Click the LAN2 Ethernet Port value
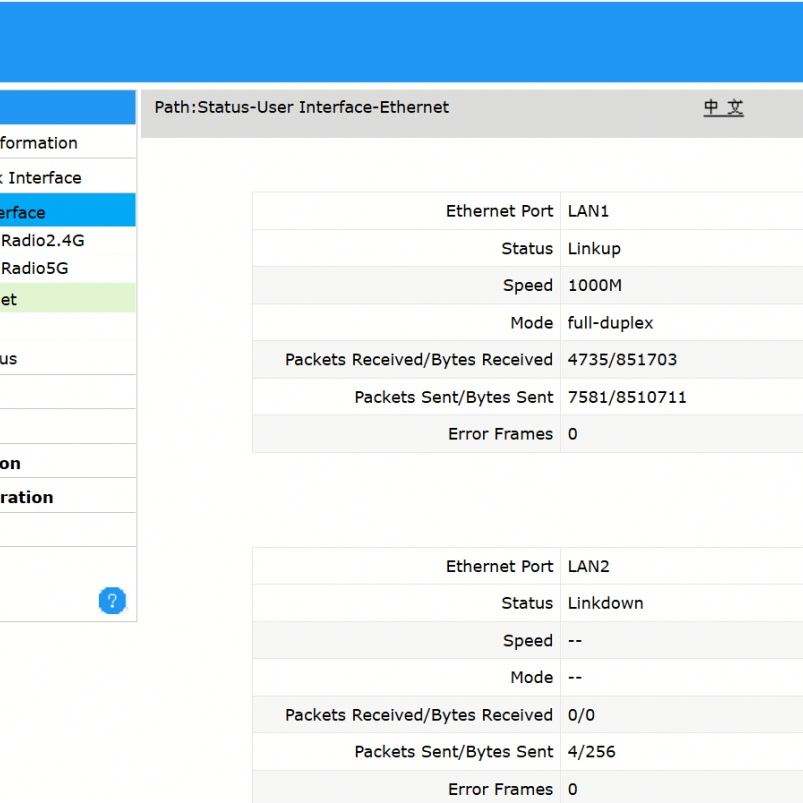Image resolution: width=803 pixels, height=803 pixels. [588, 566]
